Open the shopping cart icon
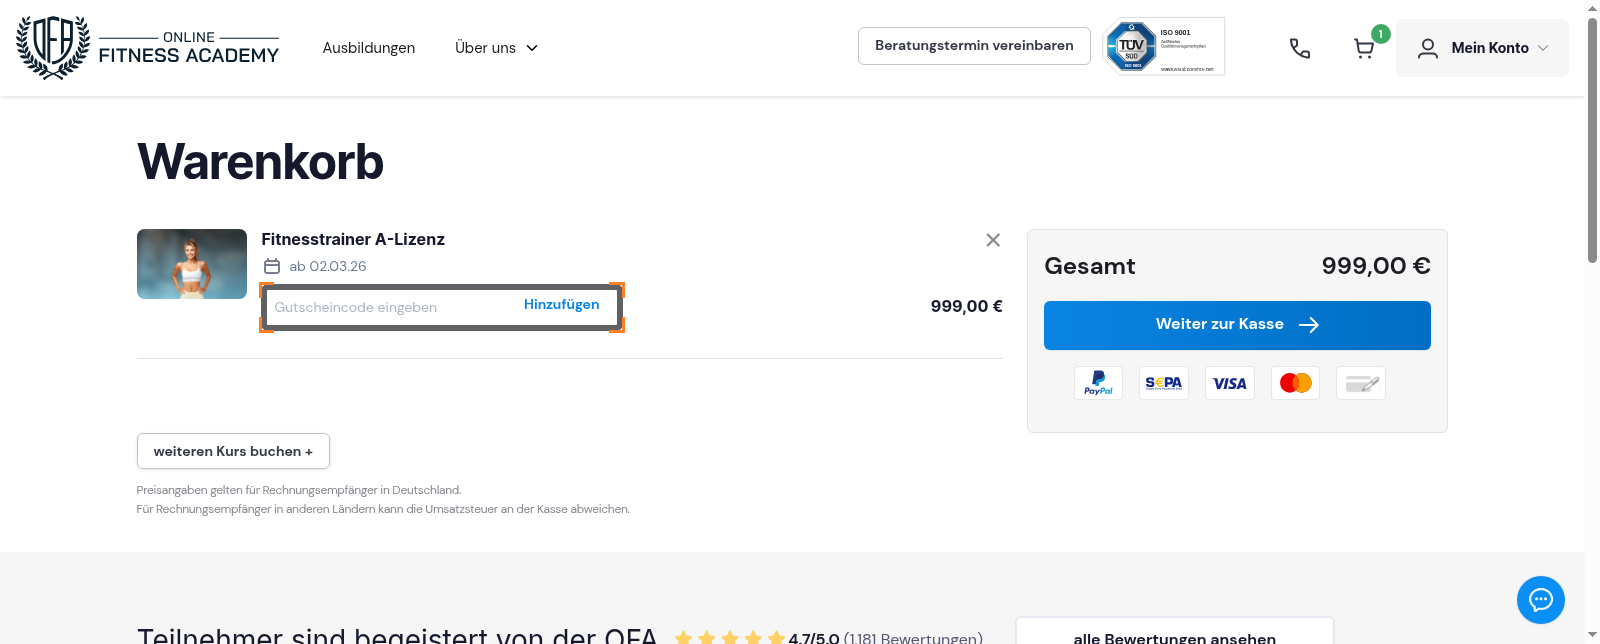The image size is (1600, 644). (x=1363, y=48)
